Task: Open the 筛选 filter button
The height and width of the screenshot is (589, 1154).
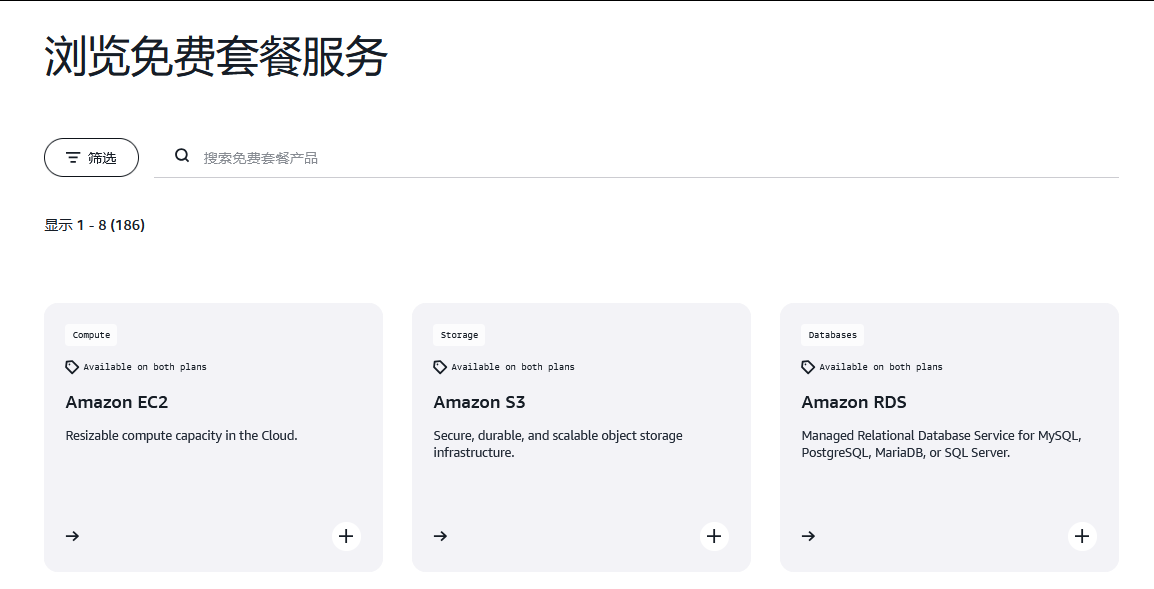Action: 91,158
